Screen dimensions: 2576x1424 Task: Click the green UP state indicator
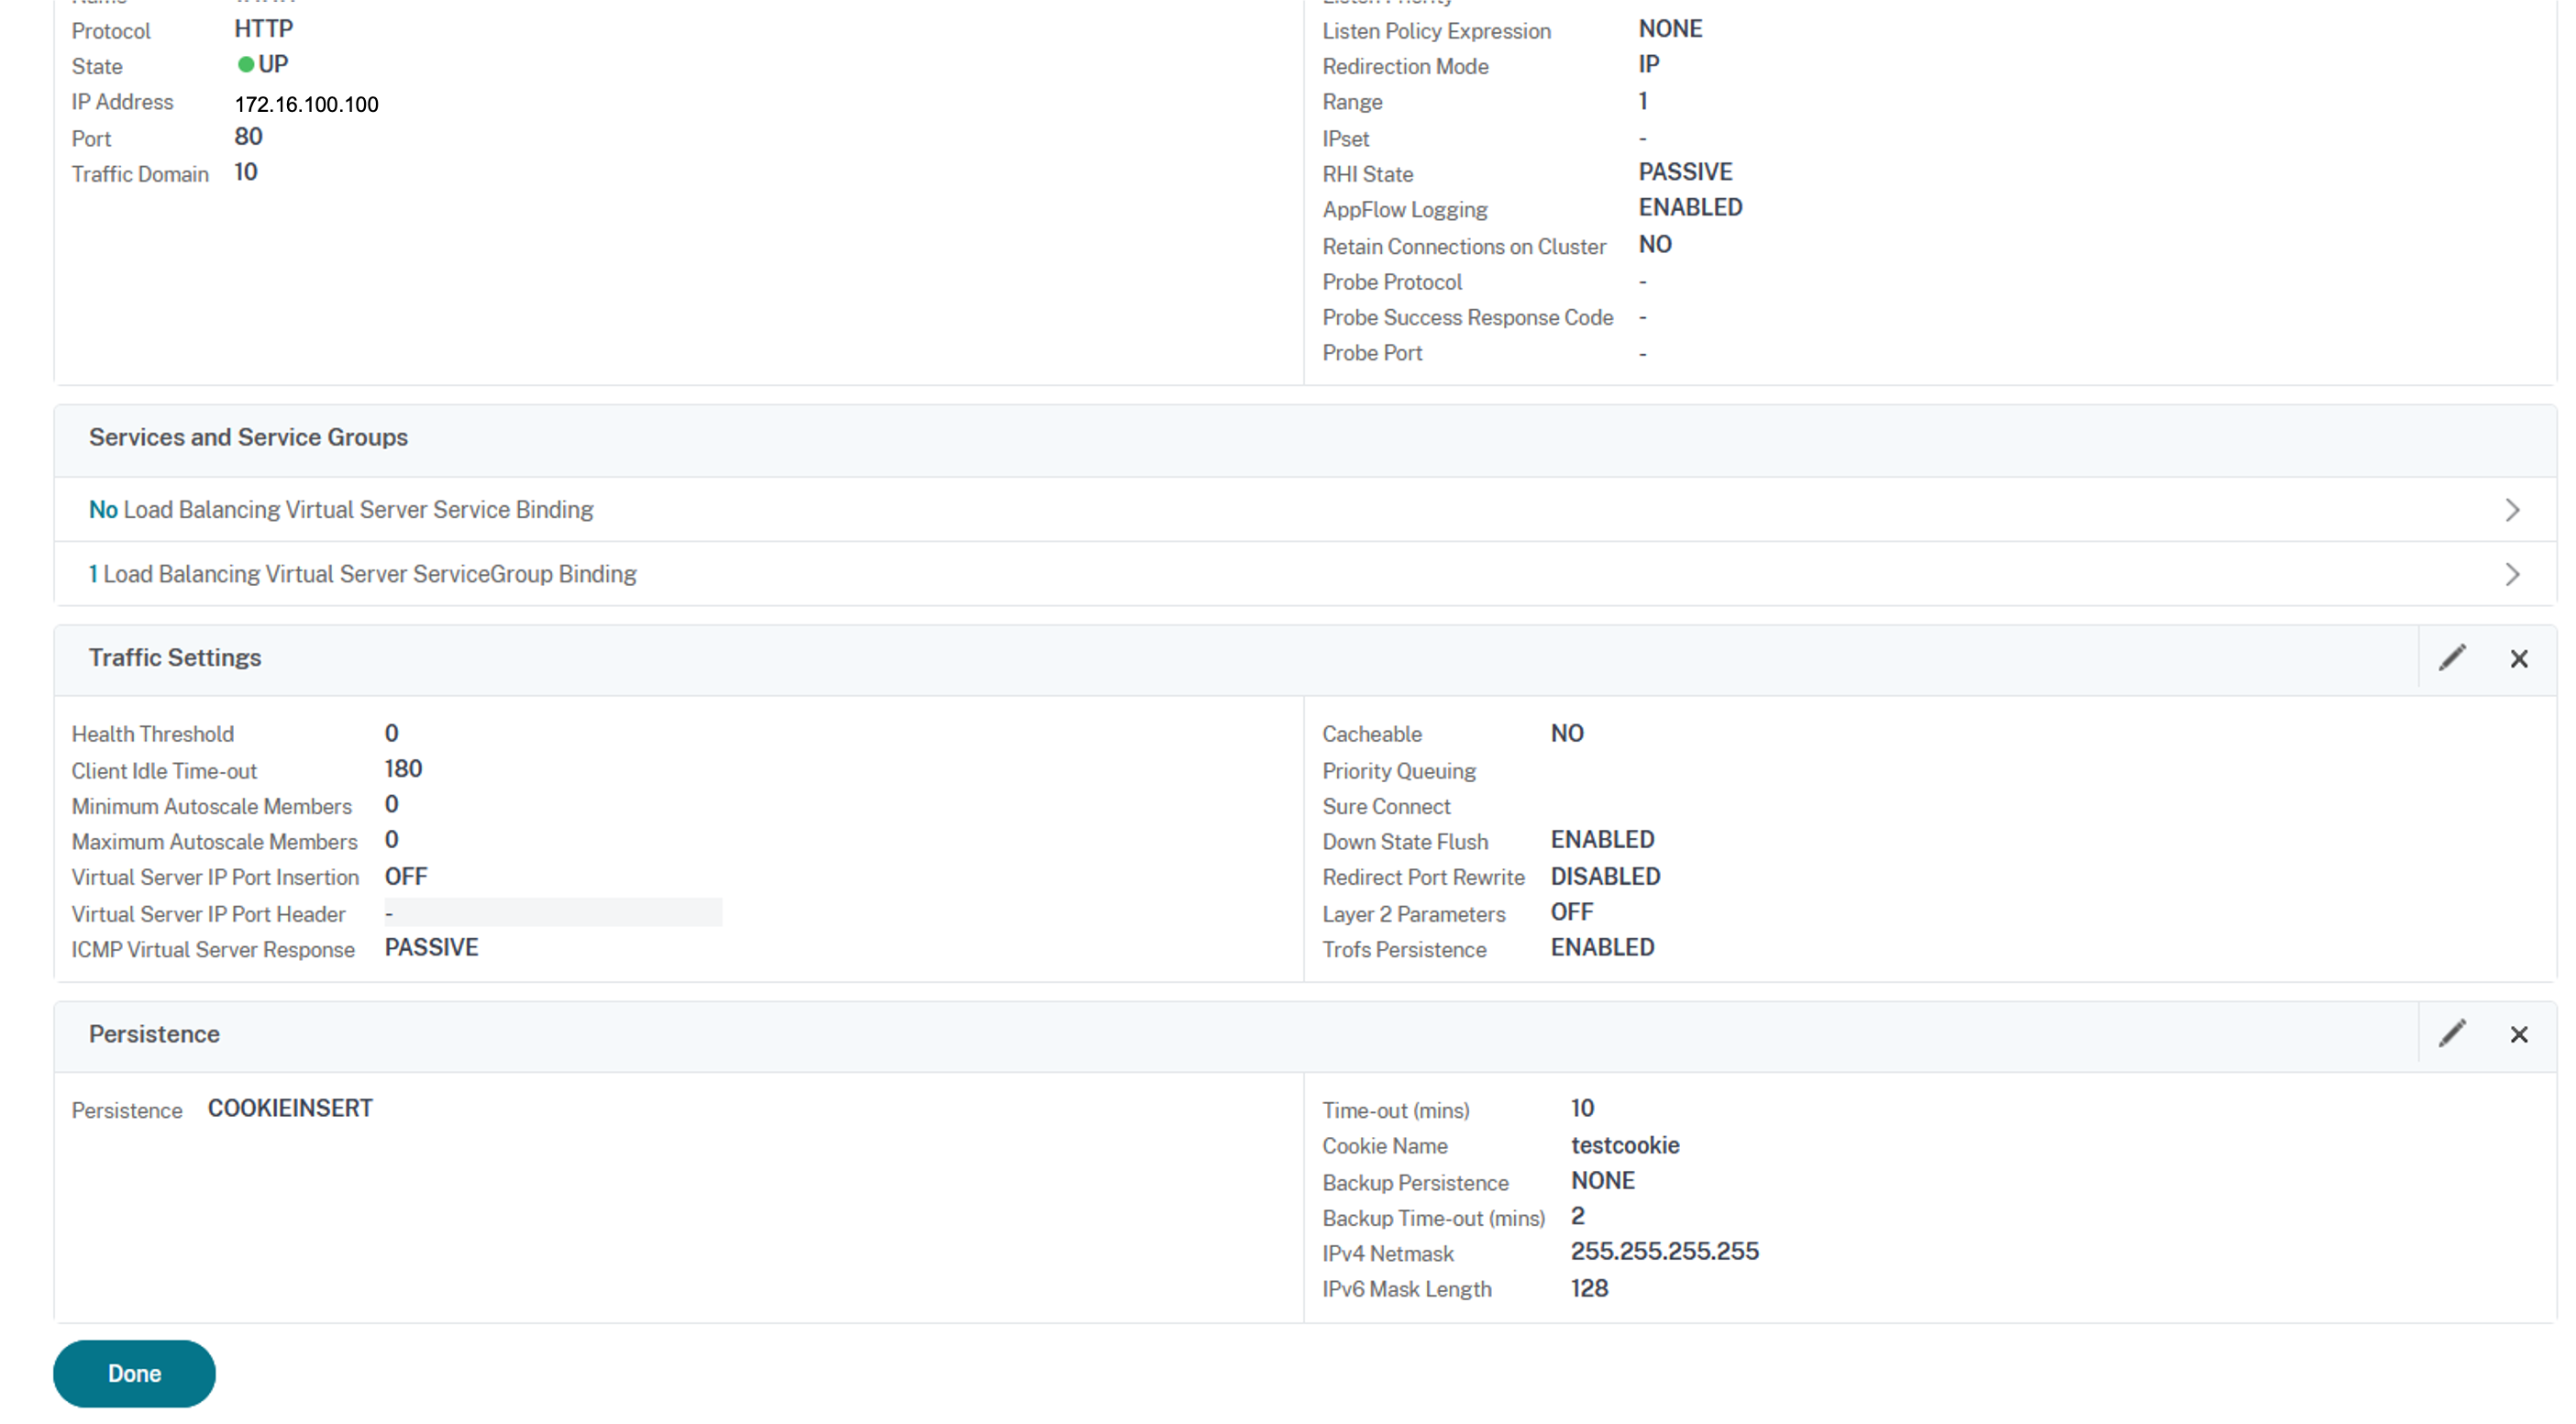245,65
